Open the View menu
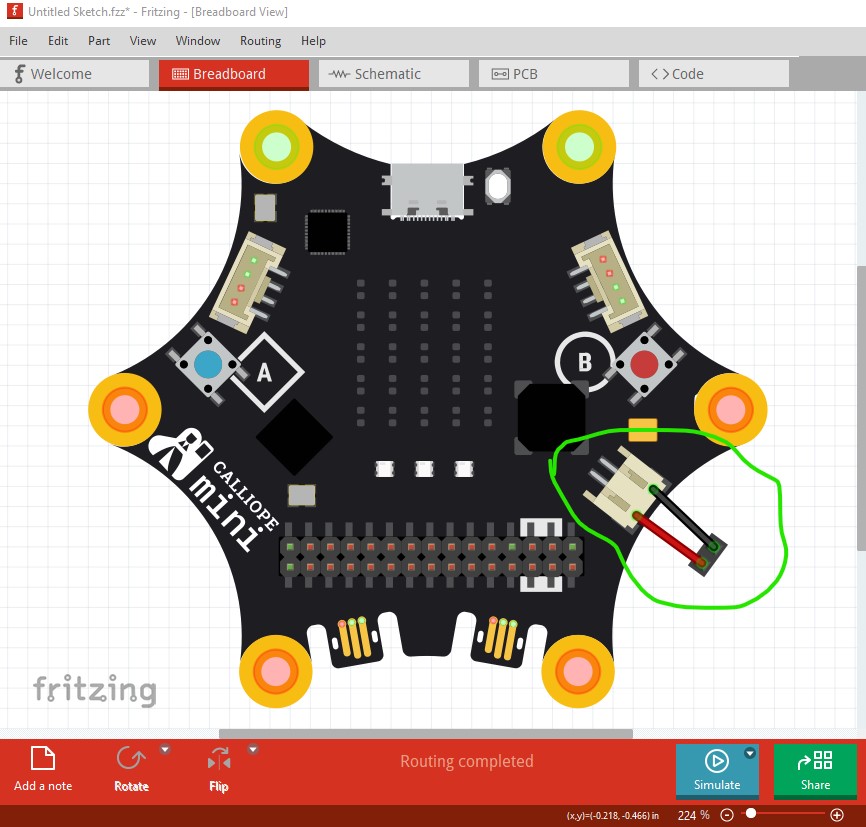The image size is (866, 827). [x=142, y=41]
